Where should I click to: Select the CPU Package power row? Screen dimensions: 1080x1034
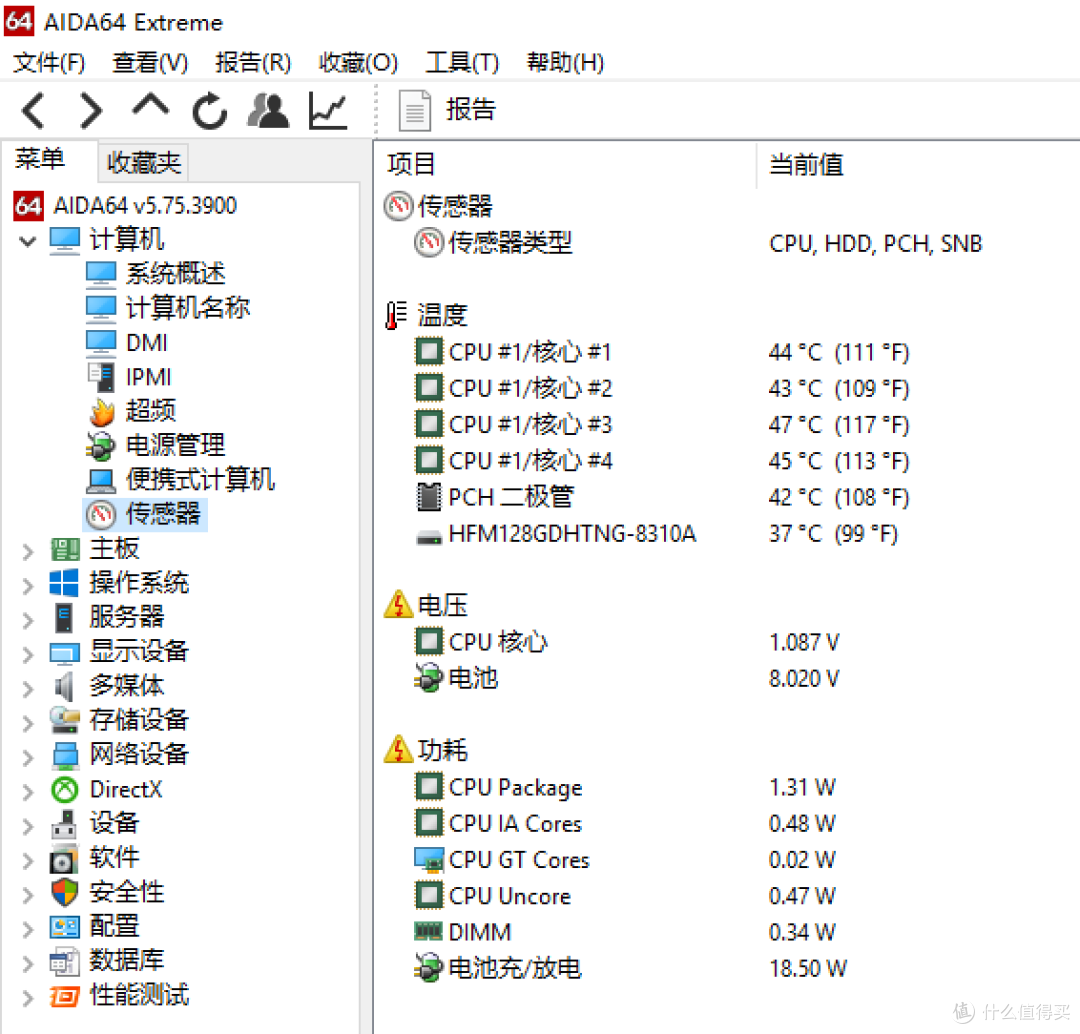tap(625, 787)
